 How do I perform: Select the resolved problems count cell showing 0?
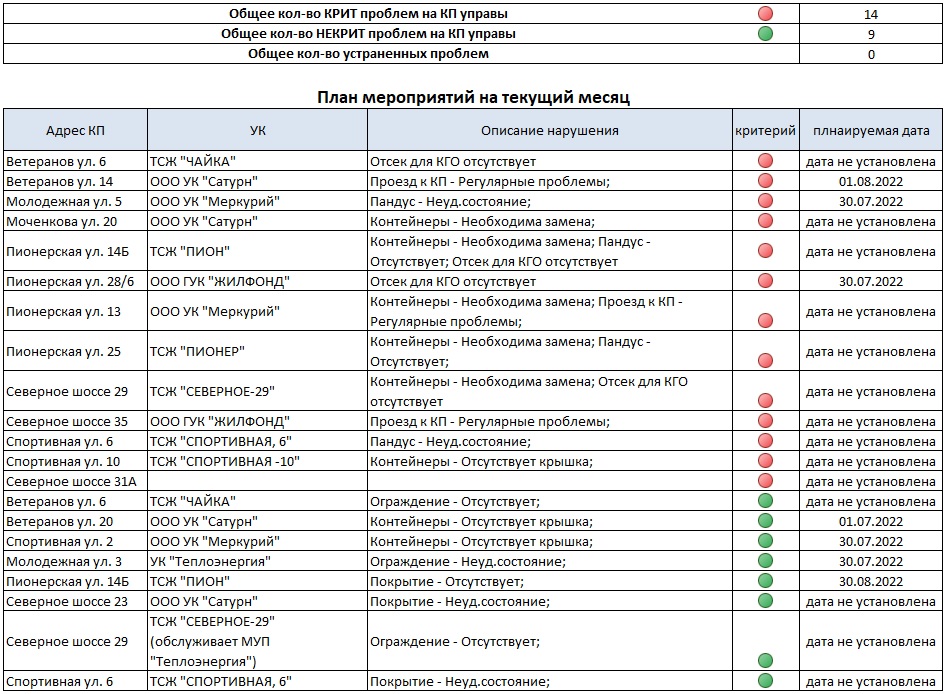point(871,54)
